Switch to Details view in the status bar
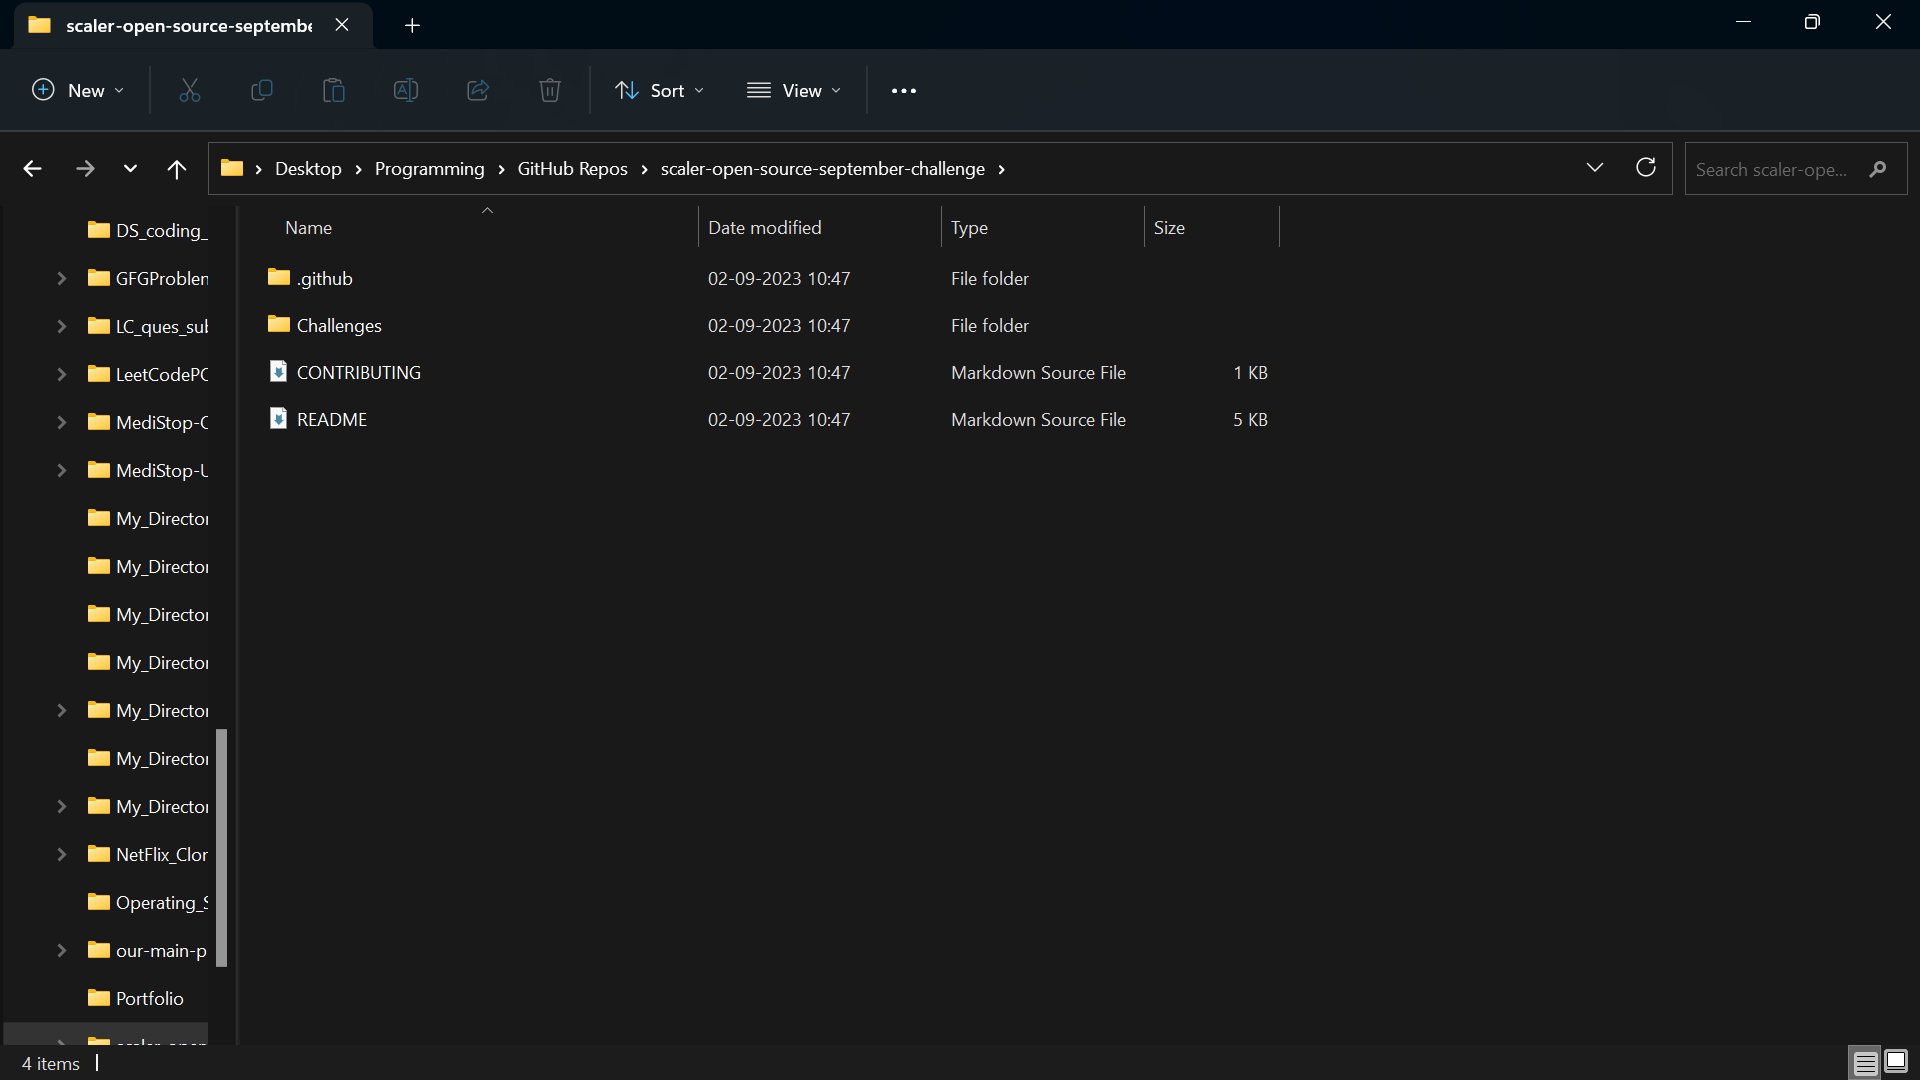Screen dimensions: 1920x1080 [x=1863, y=1062]
